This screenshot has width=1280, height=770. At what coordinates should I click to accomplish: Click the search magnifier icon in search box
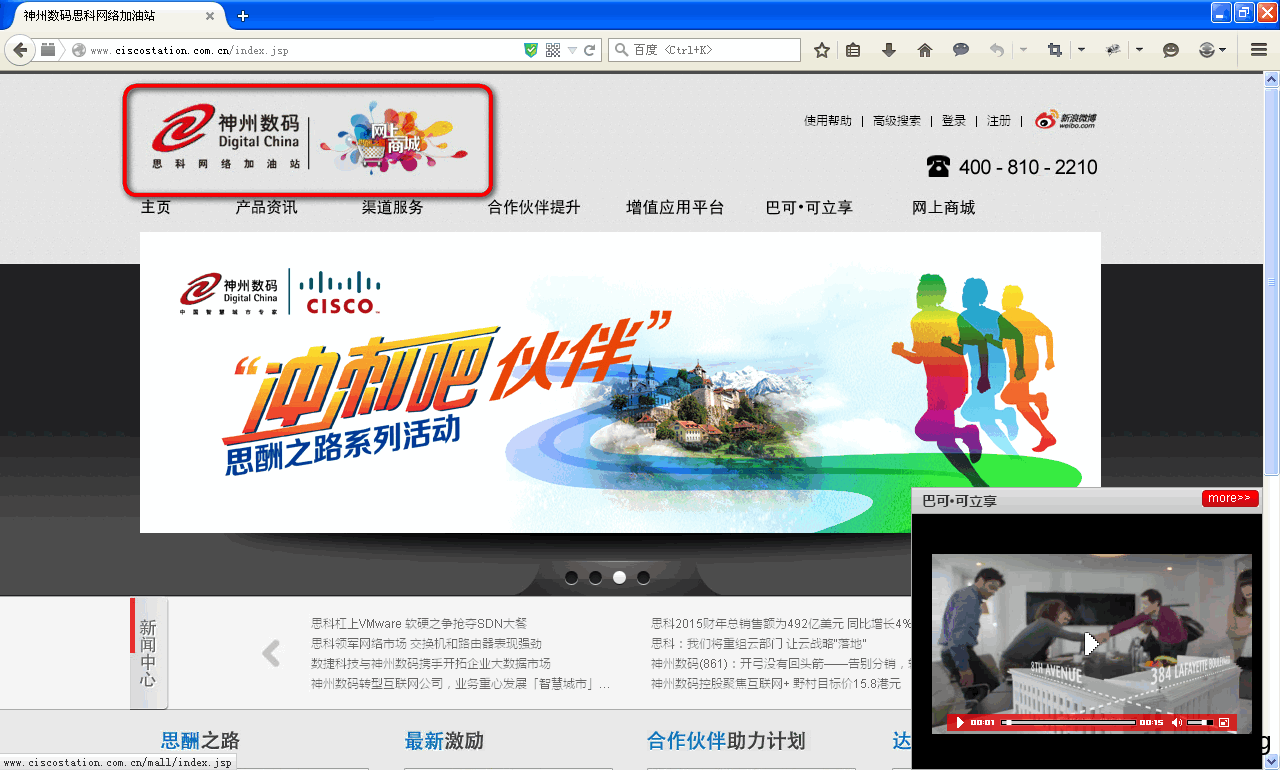[x=620, y=50]
